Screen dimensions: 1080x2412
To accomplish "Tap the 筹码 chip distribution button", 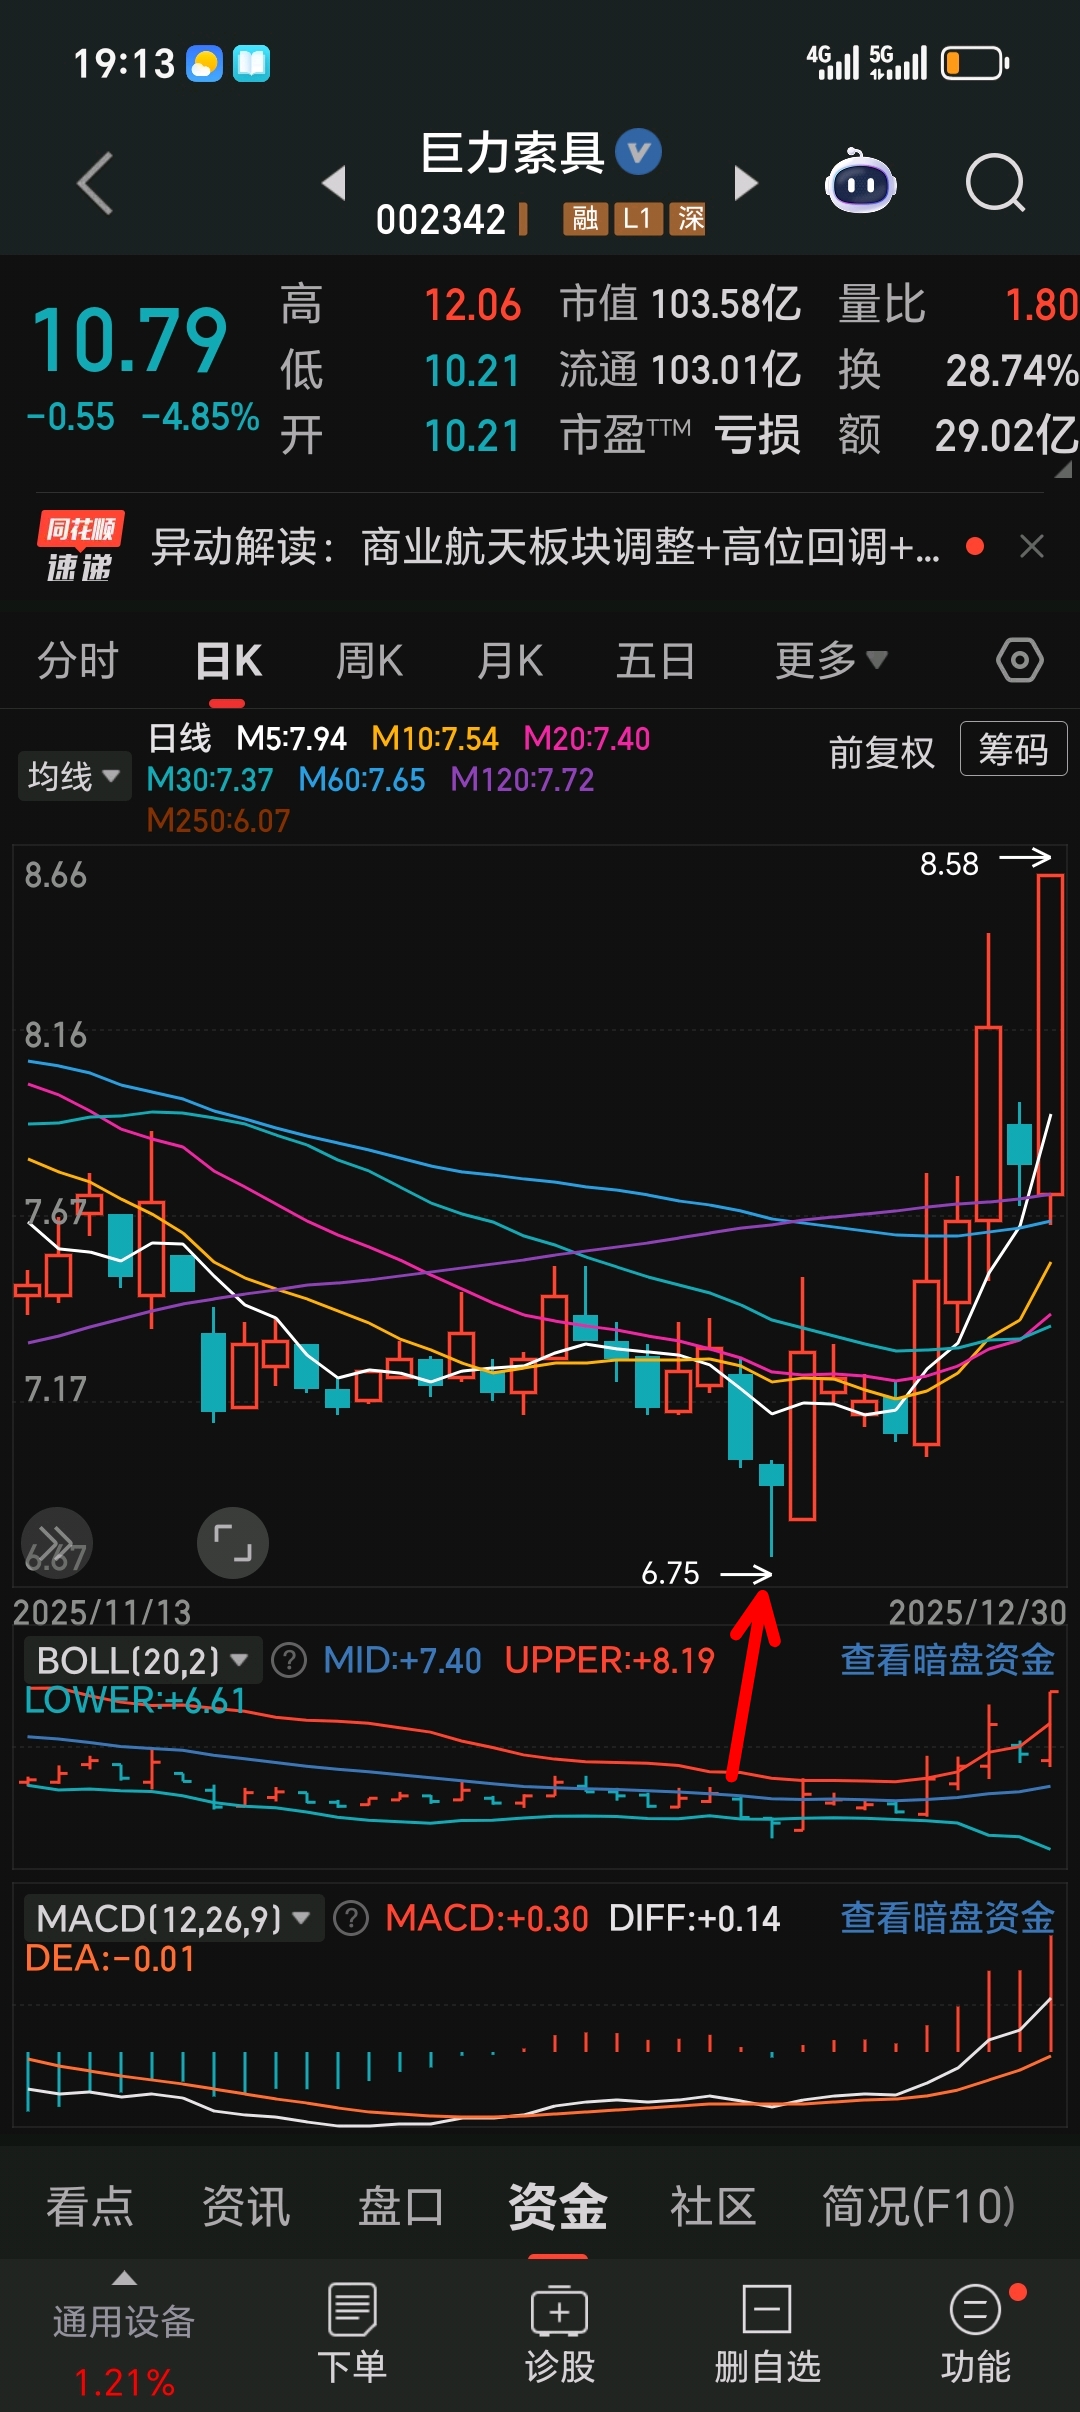I will pyautogui.click(x=1014, y=749).
